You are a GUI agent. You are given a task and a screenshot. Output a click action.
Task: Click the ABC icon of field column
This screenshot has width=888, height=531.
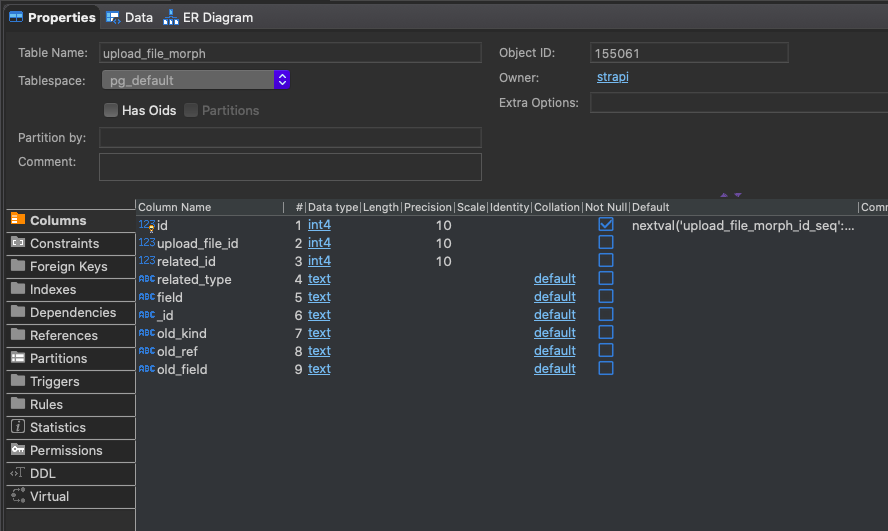pos(147,297)
